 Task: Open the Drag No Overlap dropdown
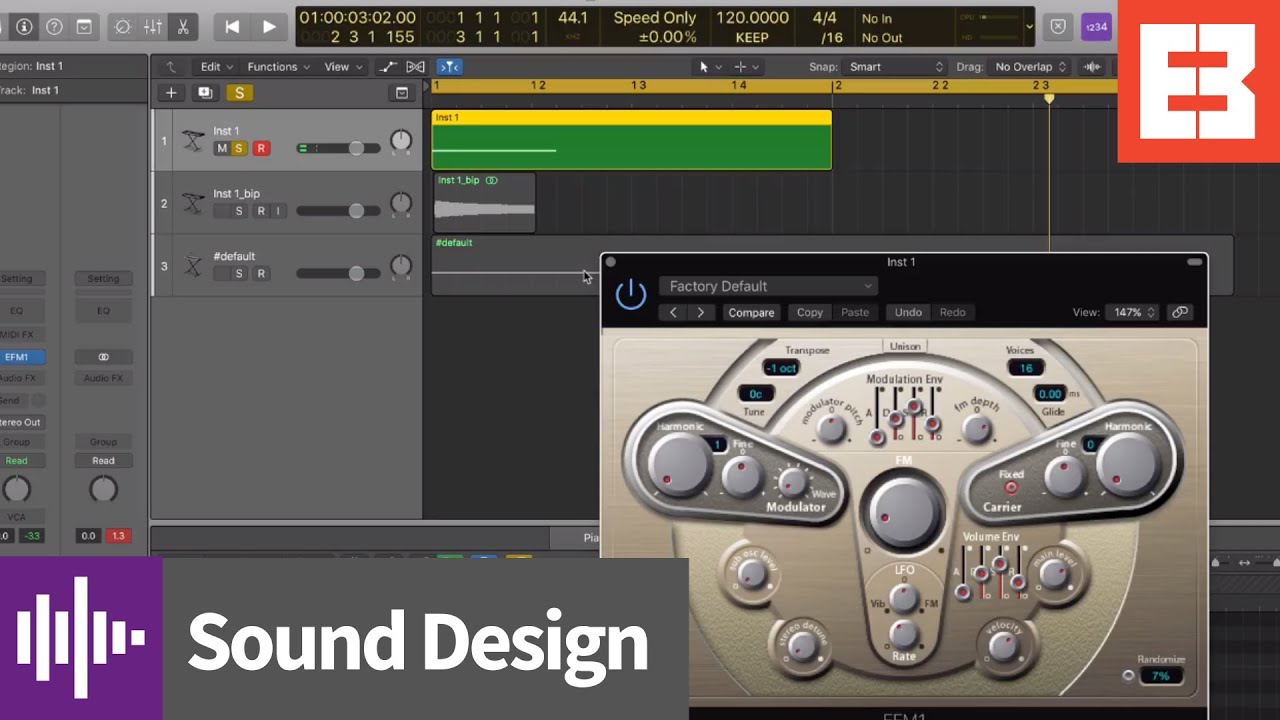click(1031, 67)
